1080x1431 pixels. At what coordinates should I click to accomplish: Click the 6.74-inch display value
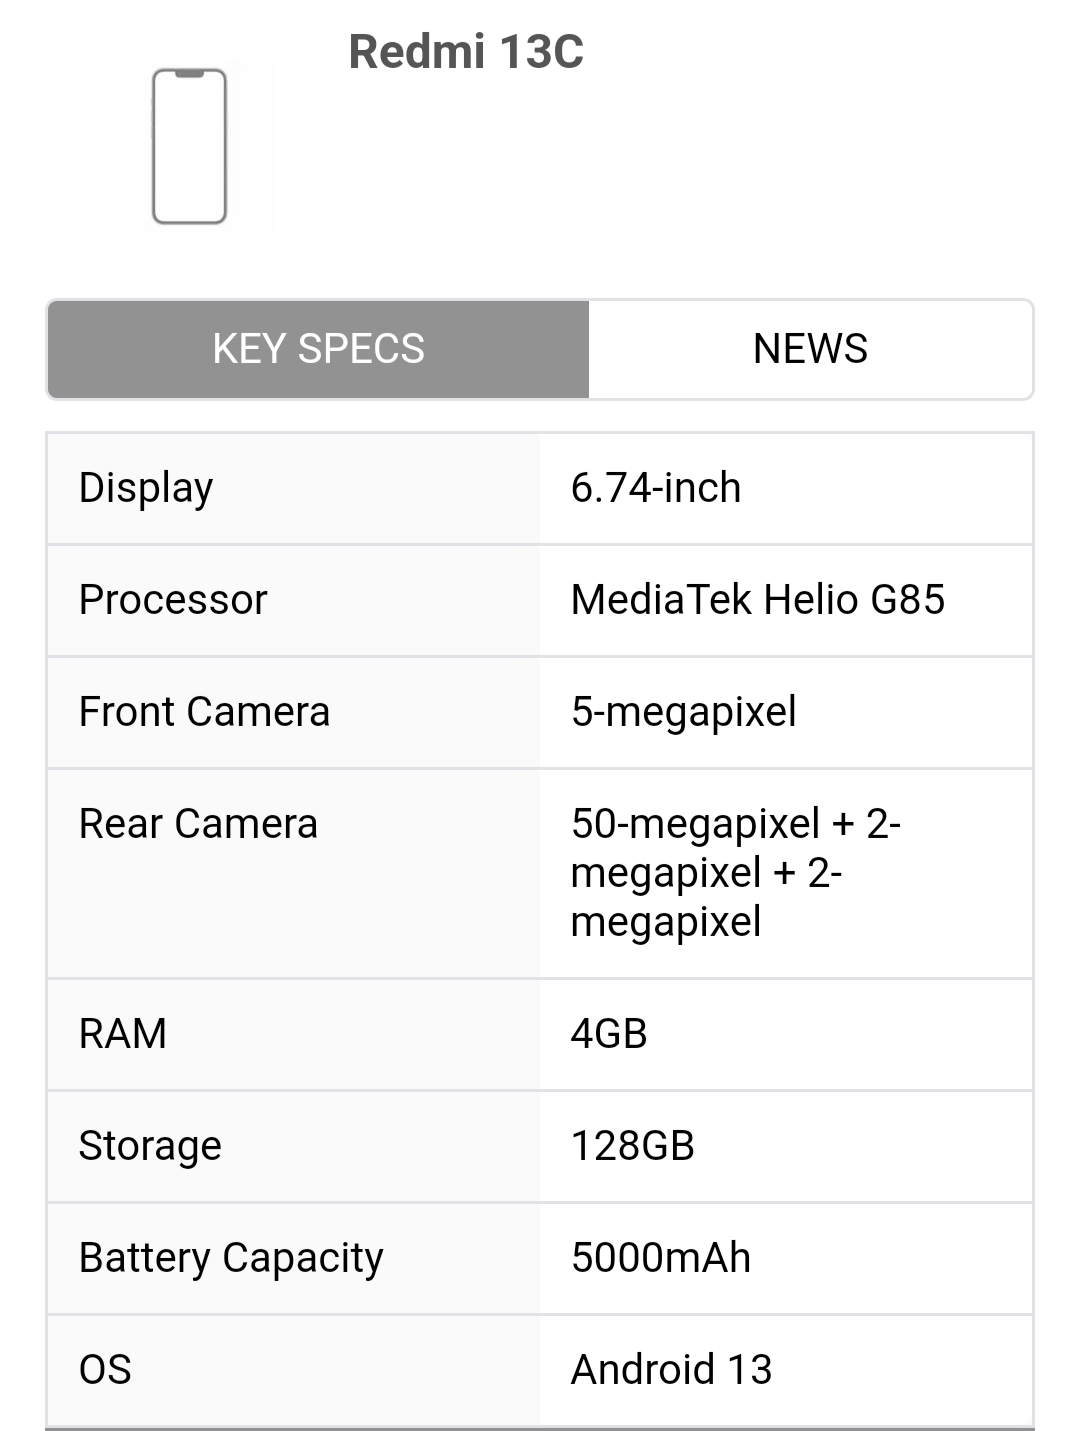click(656, 488)
